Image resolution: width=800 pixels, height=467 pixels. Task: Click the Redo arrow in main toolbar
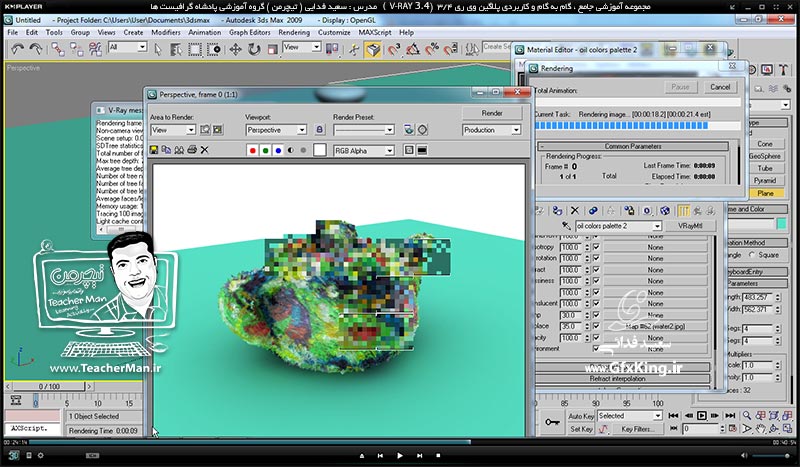pyautogui.click(x=36, y=49)
